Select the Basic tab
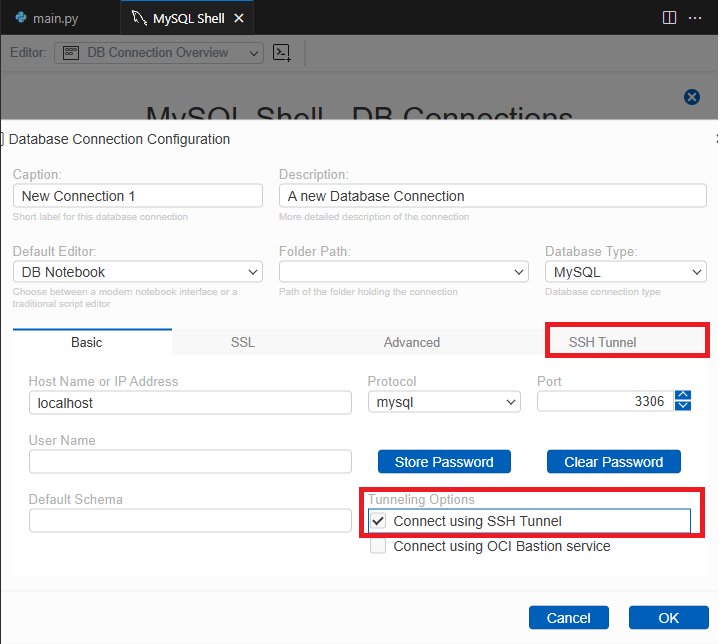725x644 pixels. [92, 342]
